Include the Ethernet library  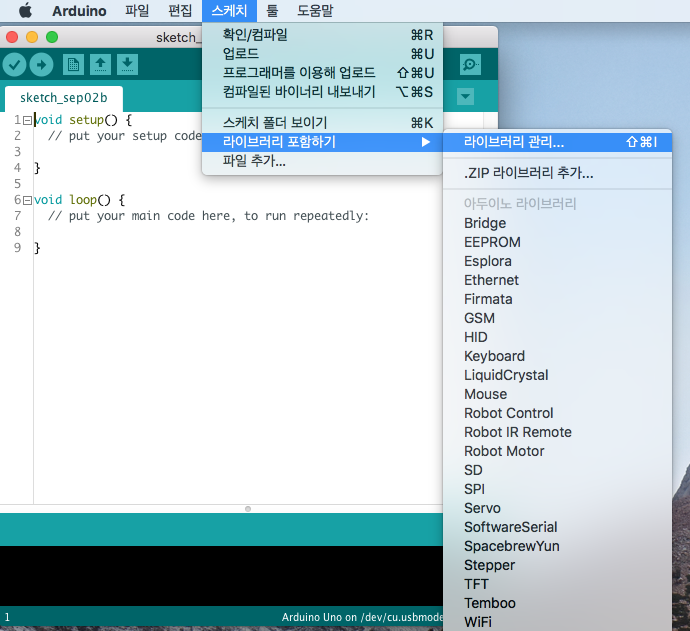(x=557, y=280)
